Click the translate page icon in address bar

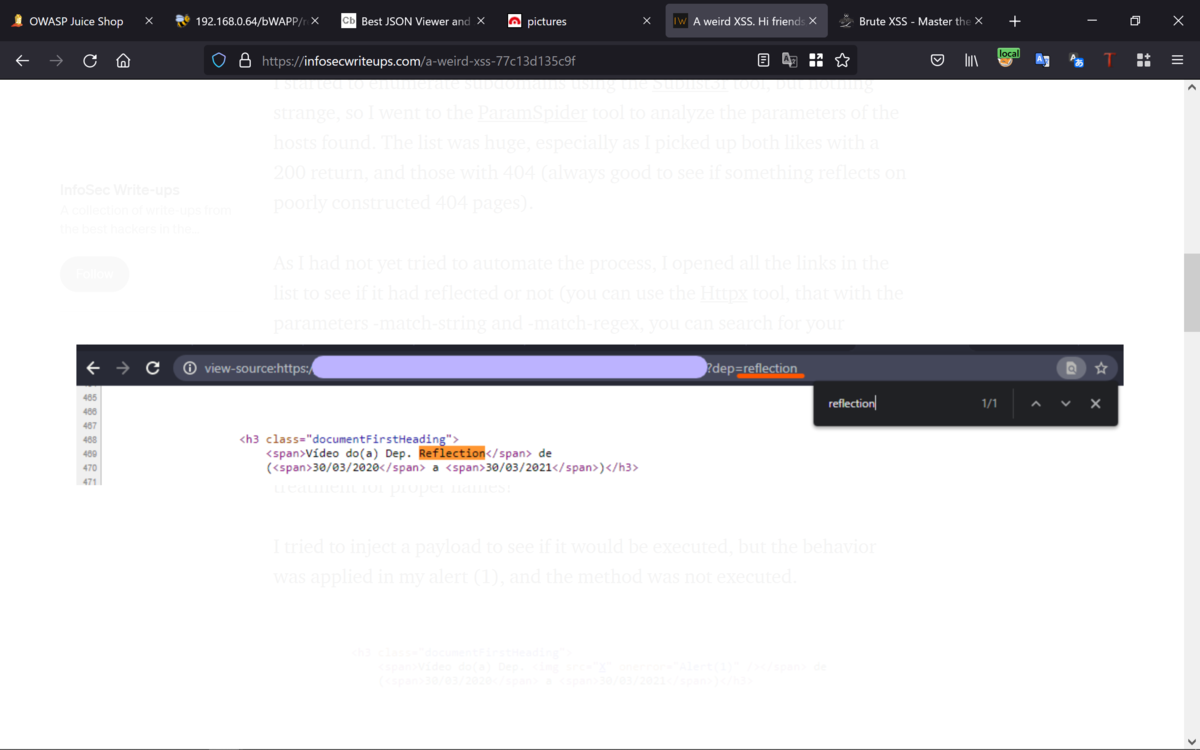click(790, 60)
